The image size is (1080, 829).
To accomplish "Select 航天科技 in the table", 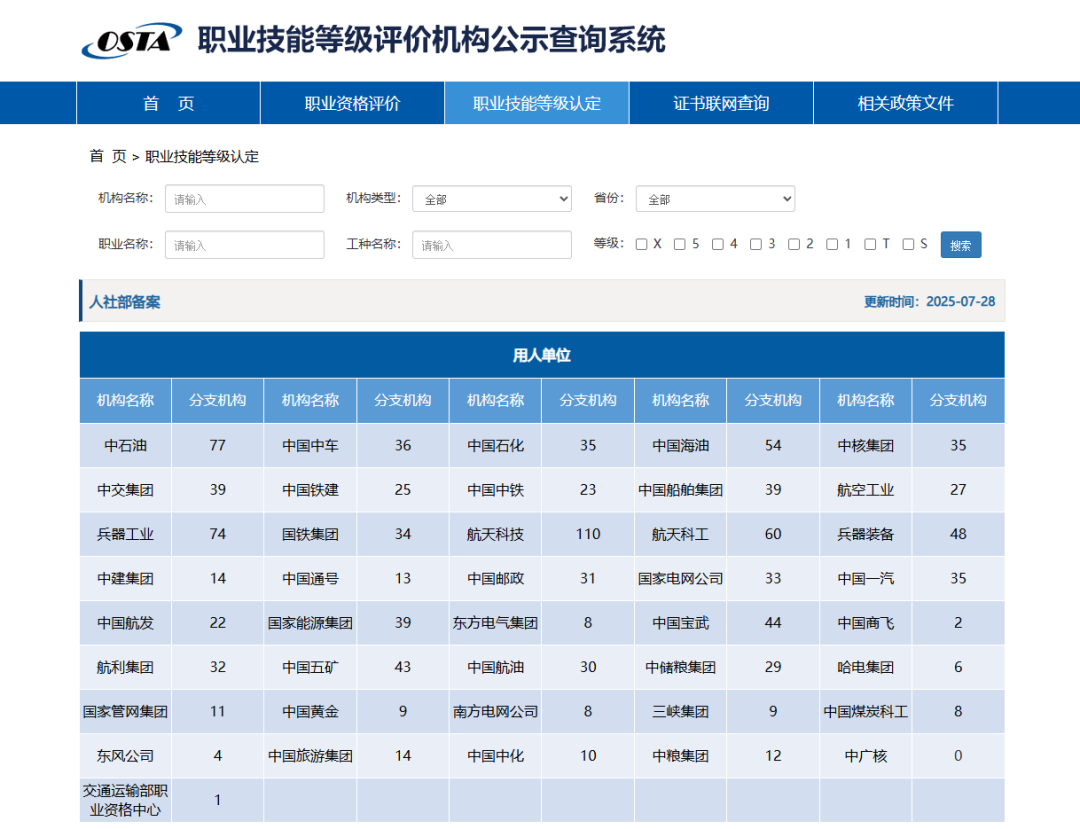I will 495,534.
